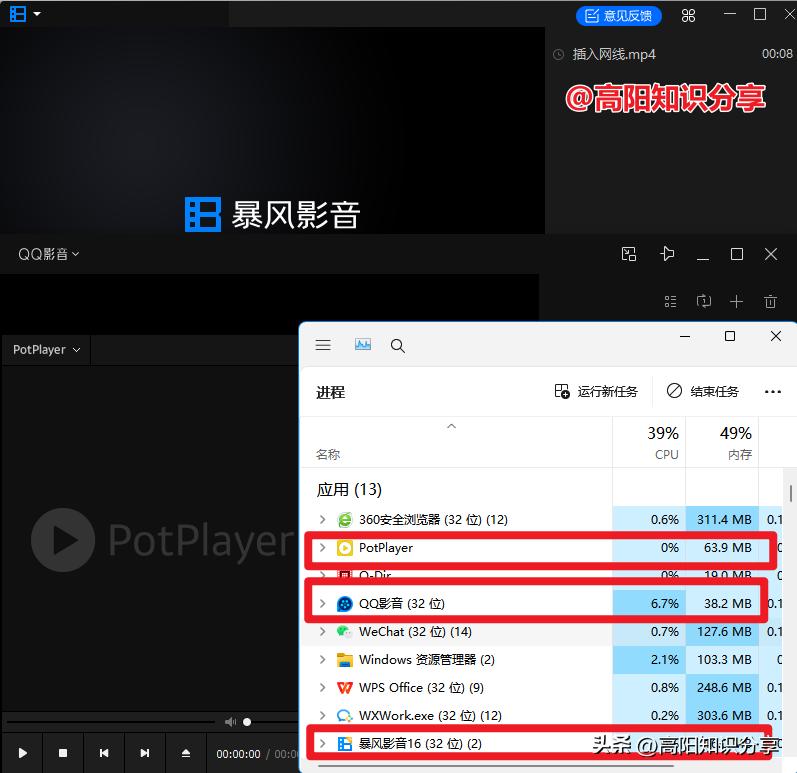Click the Task Manager performance graph icon
This screenshot has height=773, width=797.
coord(362,345)
